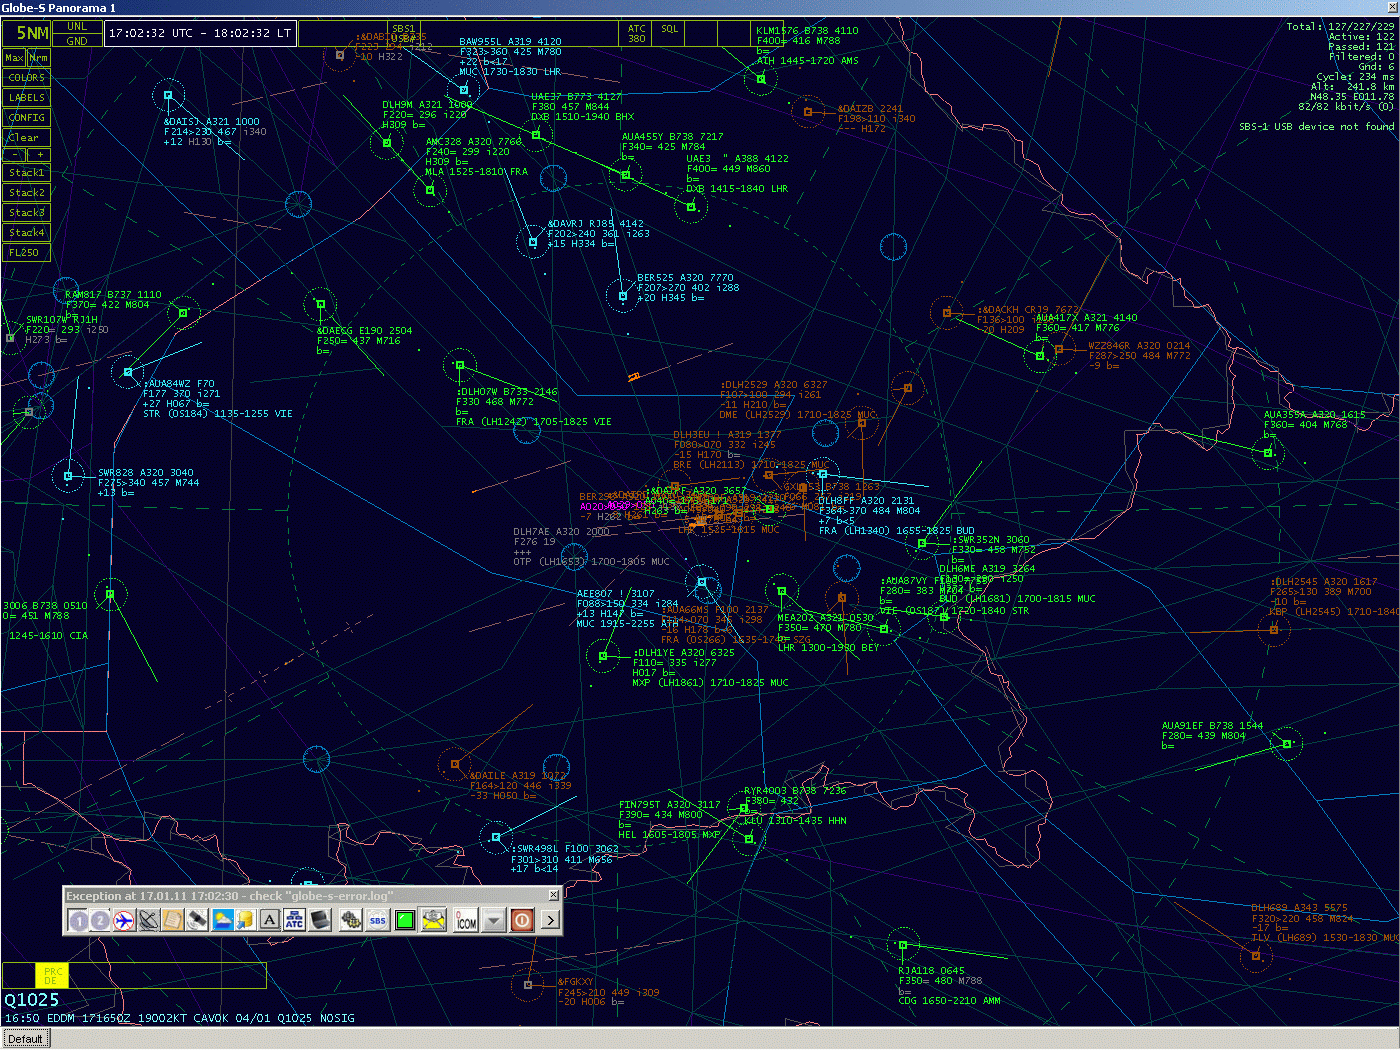Select the Default tab at bottom
Viewport: 1400px width, 1050px height.
[x=25, y=1039]
